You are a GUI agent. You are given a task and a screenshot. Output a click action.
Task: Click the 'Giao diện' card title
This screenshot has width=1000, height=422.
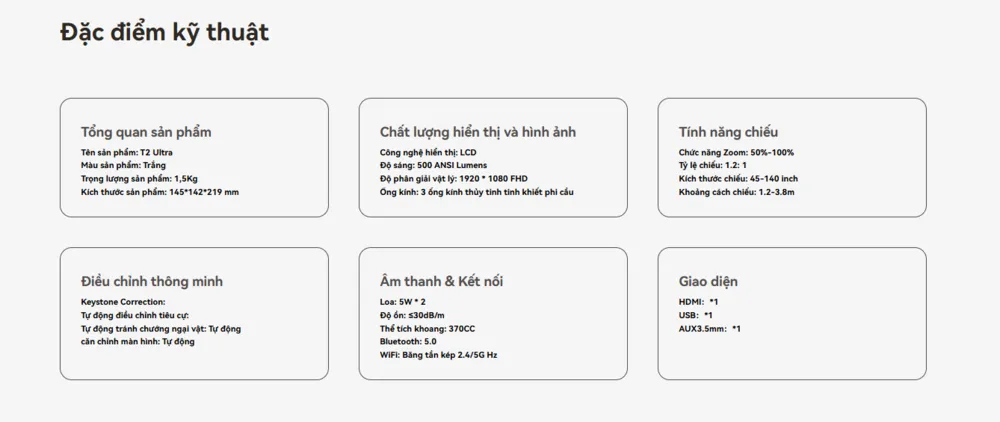pyautogui.click(x=708, y=281)
